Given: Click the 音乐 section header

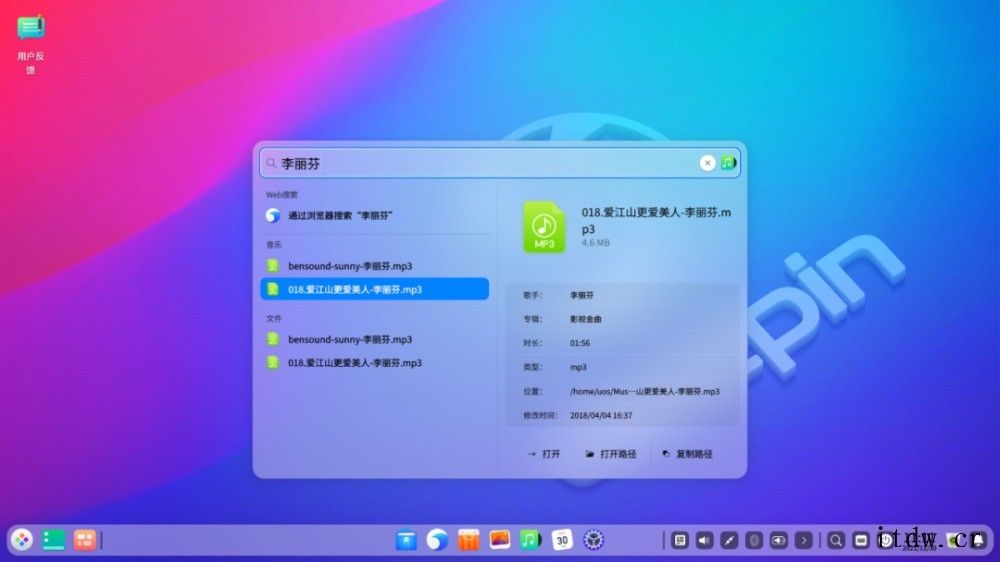Looking at the screenshot, I should click(x=274, y=244).
